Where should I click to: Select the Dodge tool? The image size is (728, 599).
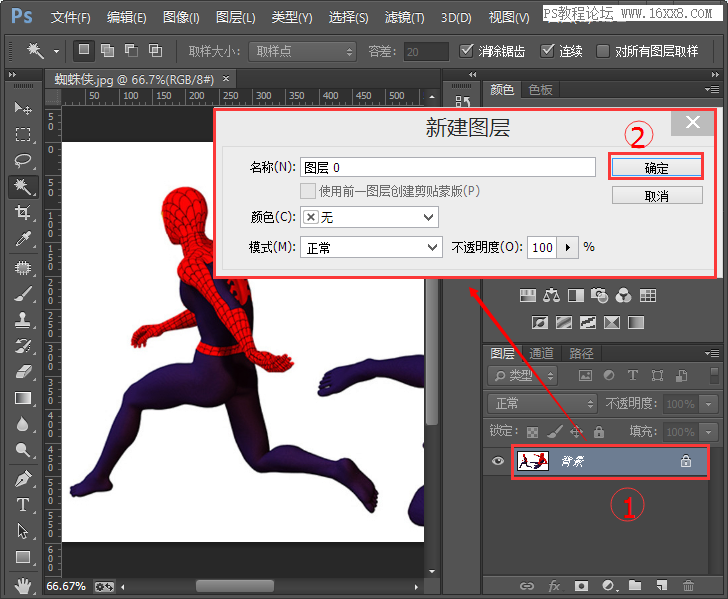click(x=22, y=450)
